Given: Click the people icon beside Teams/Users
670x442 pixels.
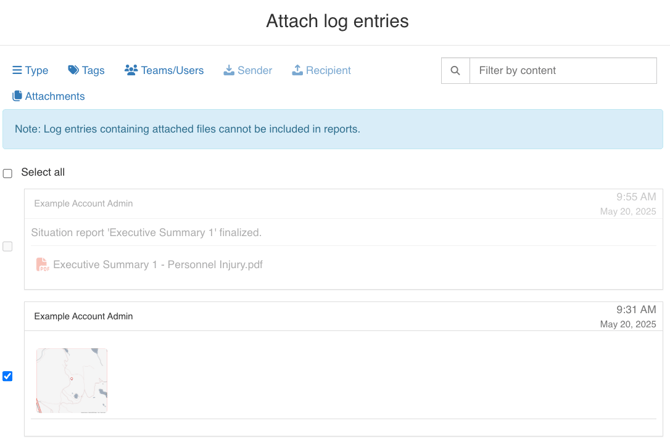Looking at the screenshot, I should (131, 71).
